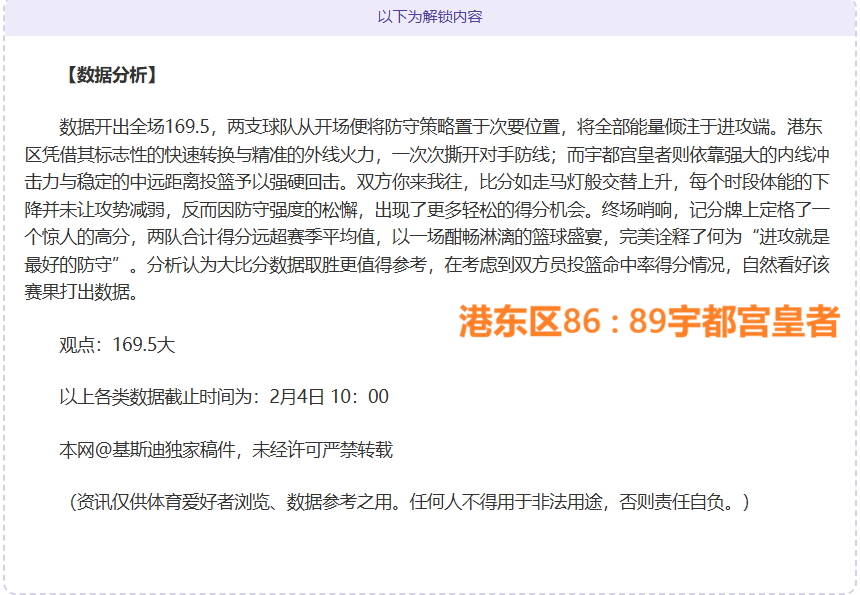Viewport: 860px width, 595px height.
Task: Click the orange '港东区86 : 89宇都宫皇者' score text
Action: (x=649, y=322)
